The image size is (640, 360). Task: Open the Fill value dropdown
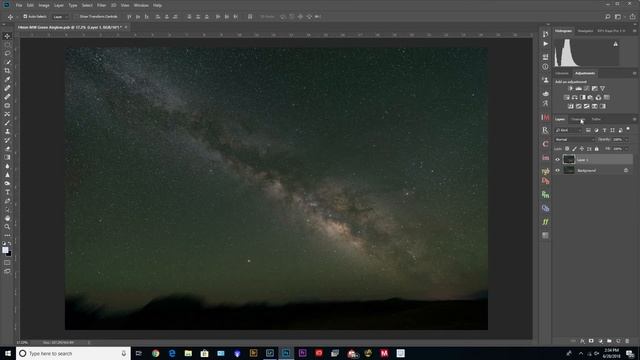(x=627, y=149)
